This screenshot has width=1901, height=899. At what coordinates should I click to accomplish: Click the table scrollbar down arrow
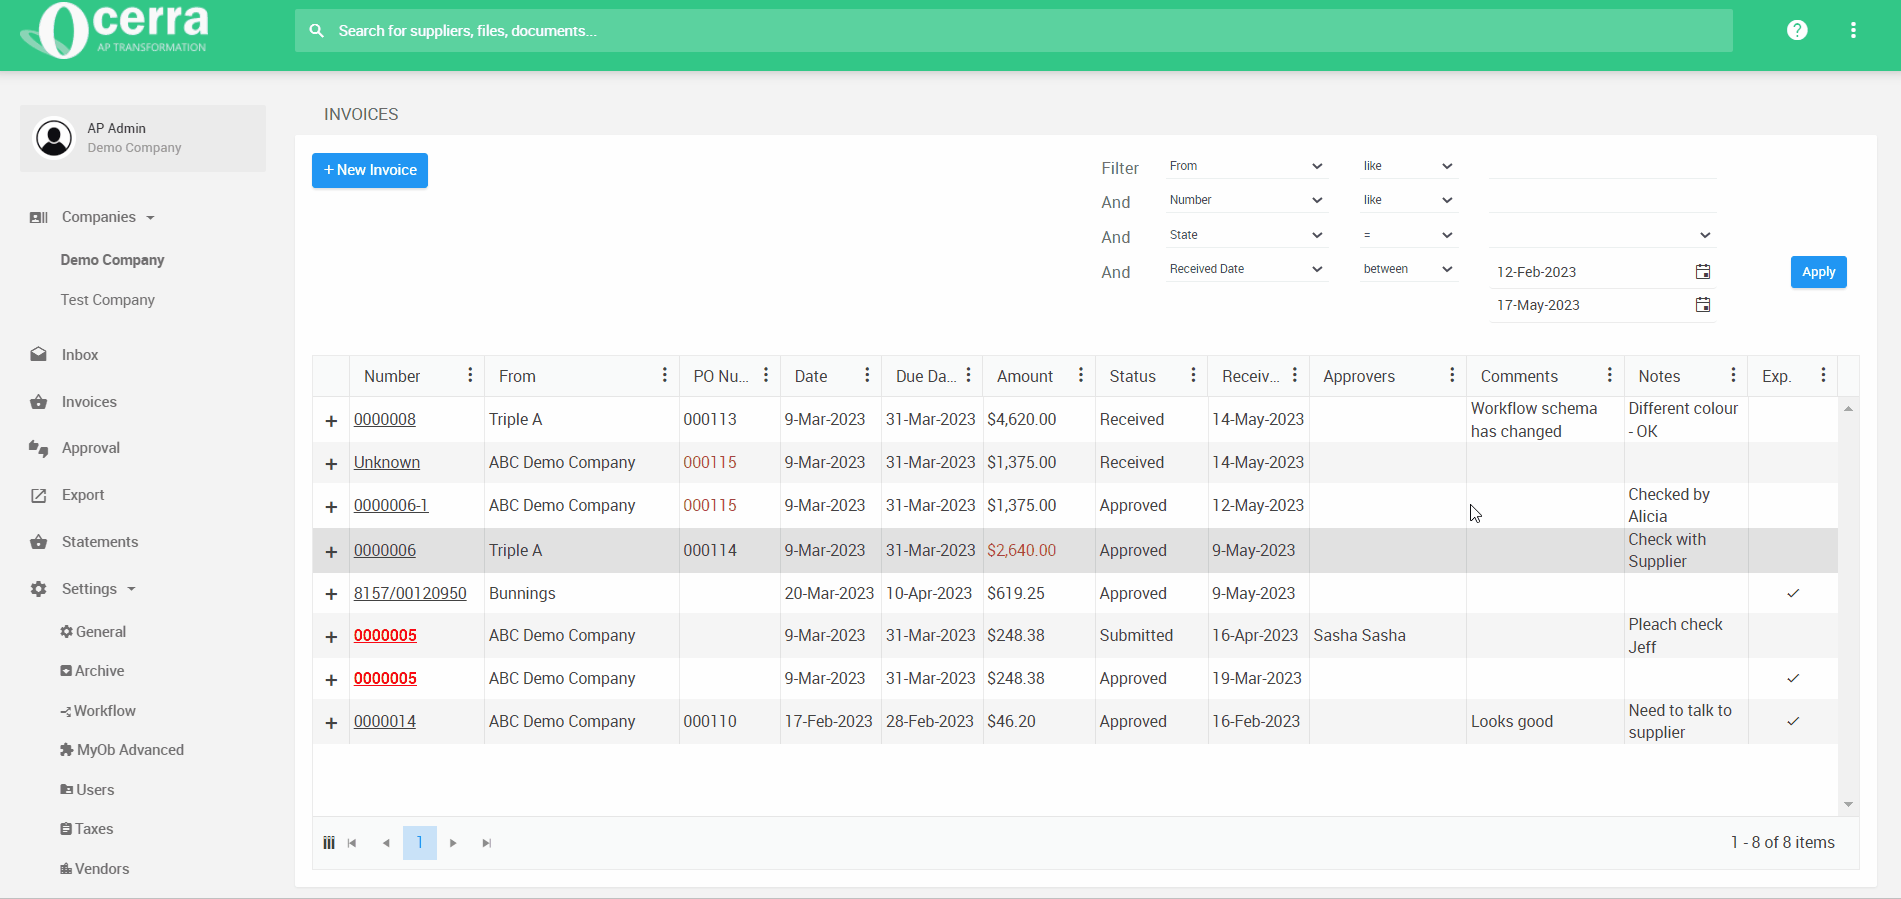1848,804
